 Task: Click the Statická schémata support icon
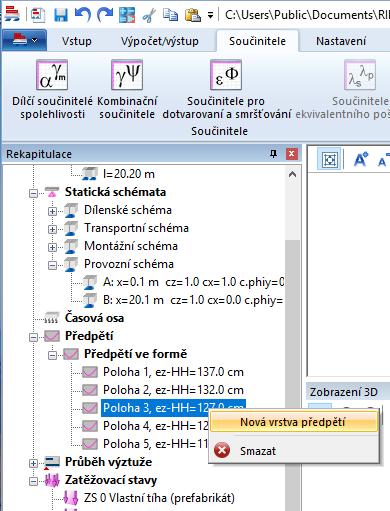pyautogui.click(x=52, y=192)
